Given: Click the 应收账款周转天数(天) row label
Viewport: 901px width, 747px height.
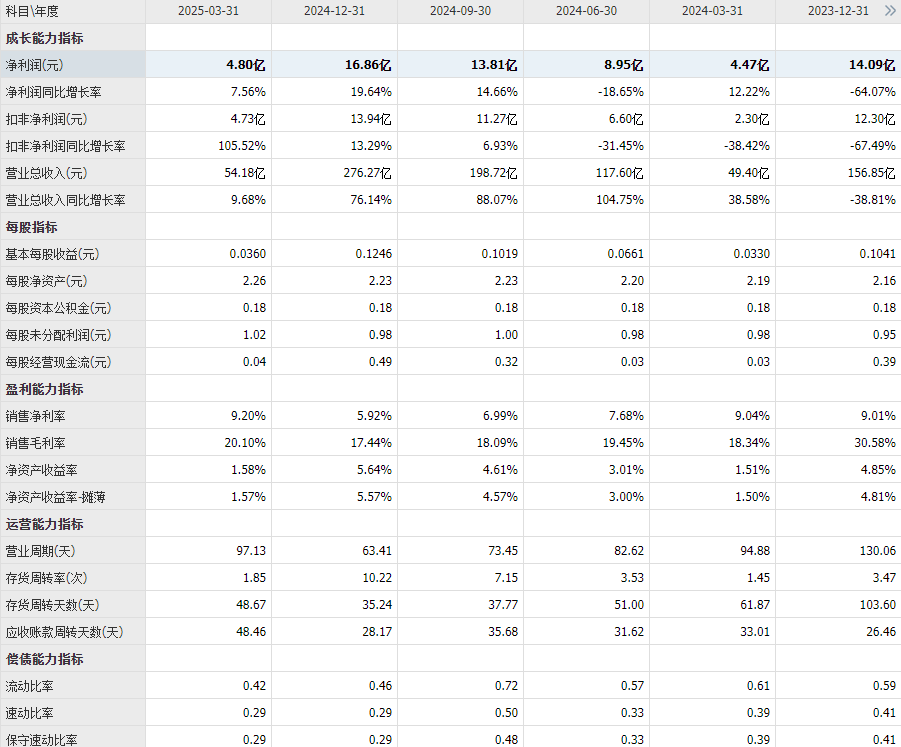Looking at the screenshot, I should point(64,632).
